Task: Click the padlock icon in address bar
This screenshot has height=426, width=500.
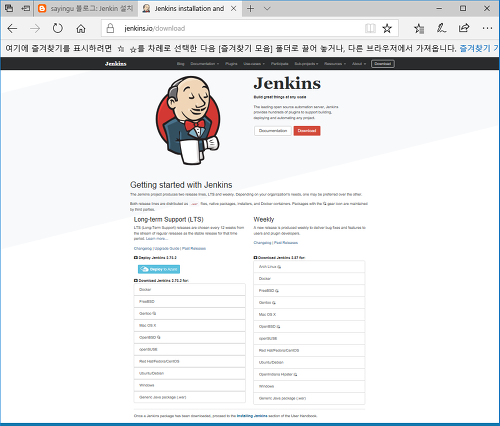Action: pos(110,28)
